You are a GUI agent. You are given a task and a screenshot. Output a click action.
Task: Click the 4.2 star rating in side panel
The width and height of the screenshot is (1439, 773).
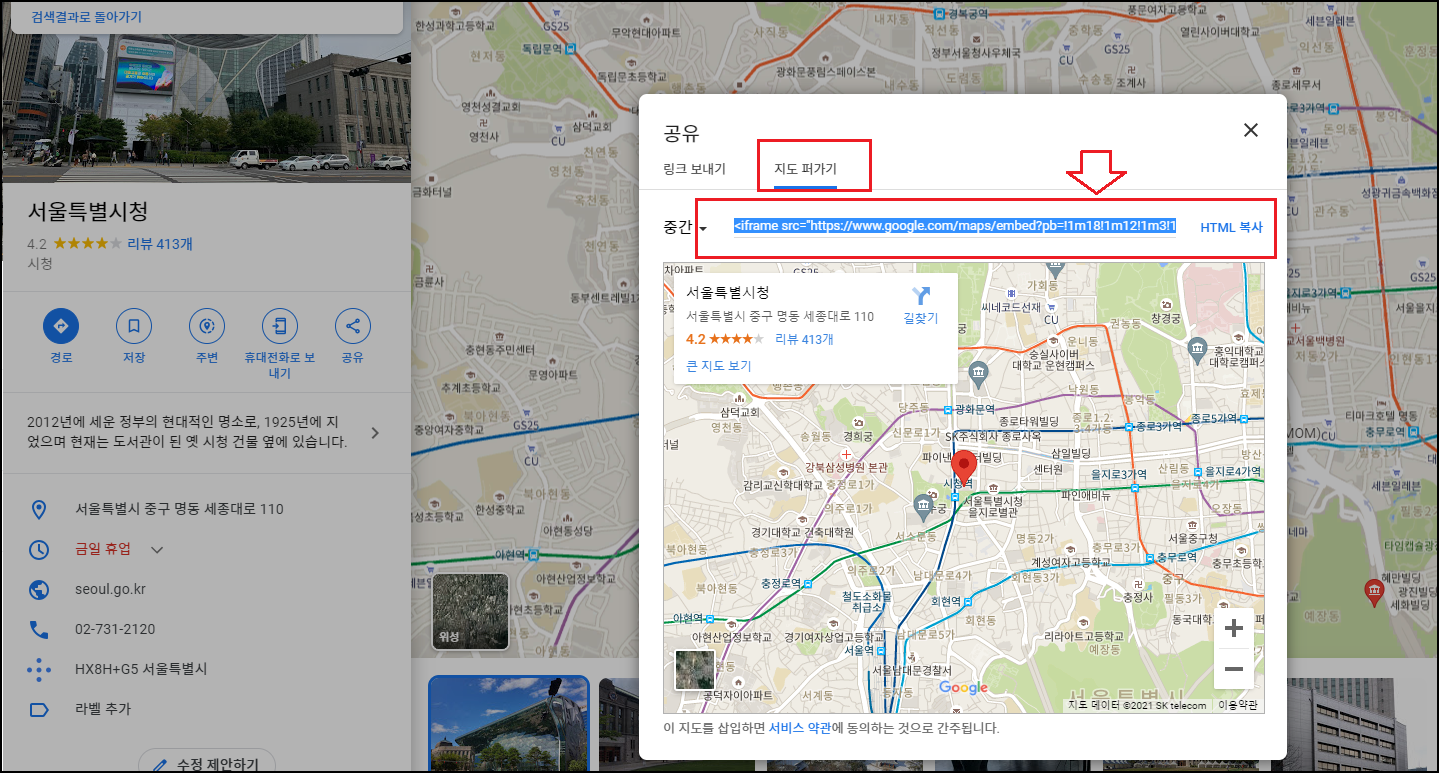[75, 243]
